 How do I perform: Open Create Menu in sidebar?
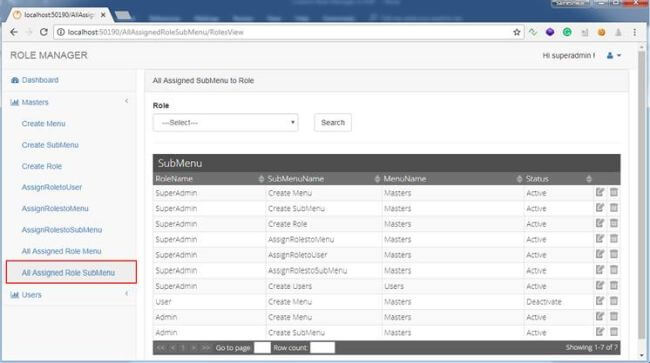[x=44, y=123]
